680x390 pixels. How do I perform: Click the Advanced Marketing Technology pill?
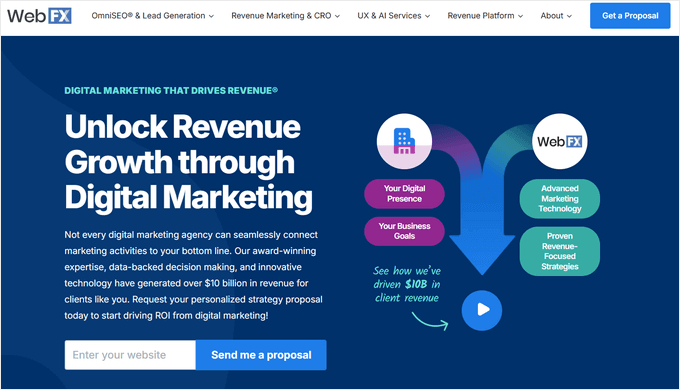[x=559, y=199]
